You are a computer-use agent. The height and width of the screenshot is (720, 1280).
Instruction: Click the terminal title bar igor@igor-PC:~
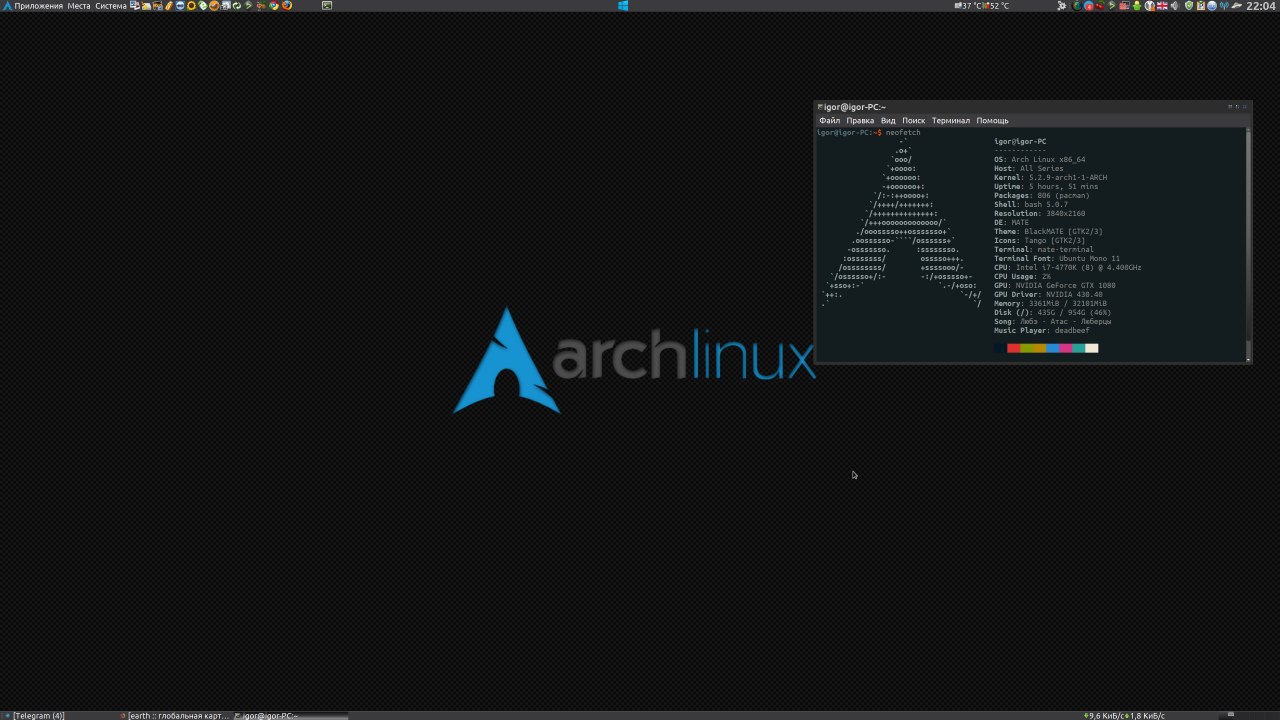pos(1033,107)
